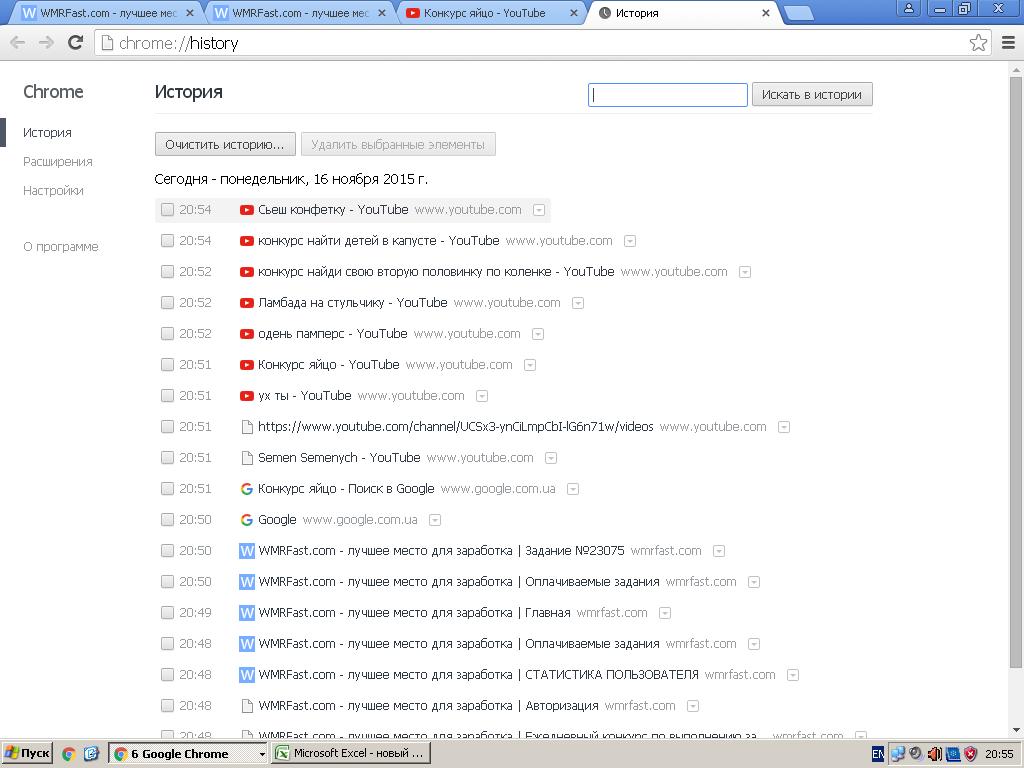Click the YouTube icon of Съеш конфетку entry

246,210
